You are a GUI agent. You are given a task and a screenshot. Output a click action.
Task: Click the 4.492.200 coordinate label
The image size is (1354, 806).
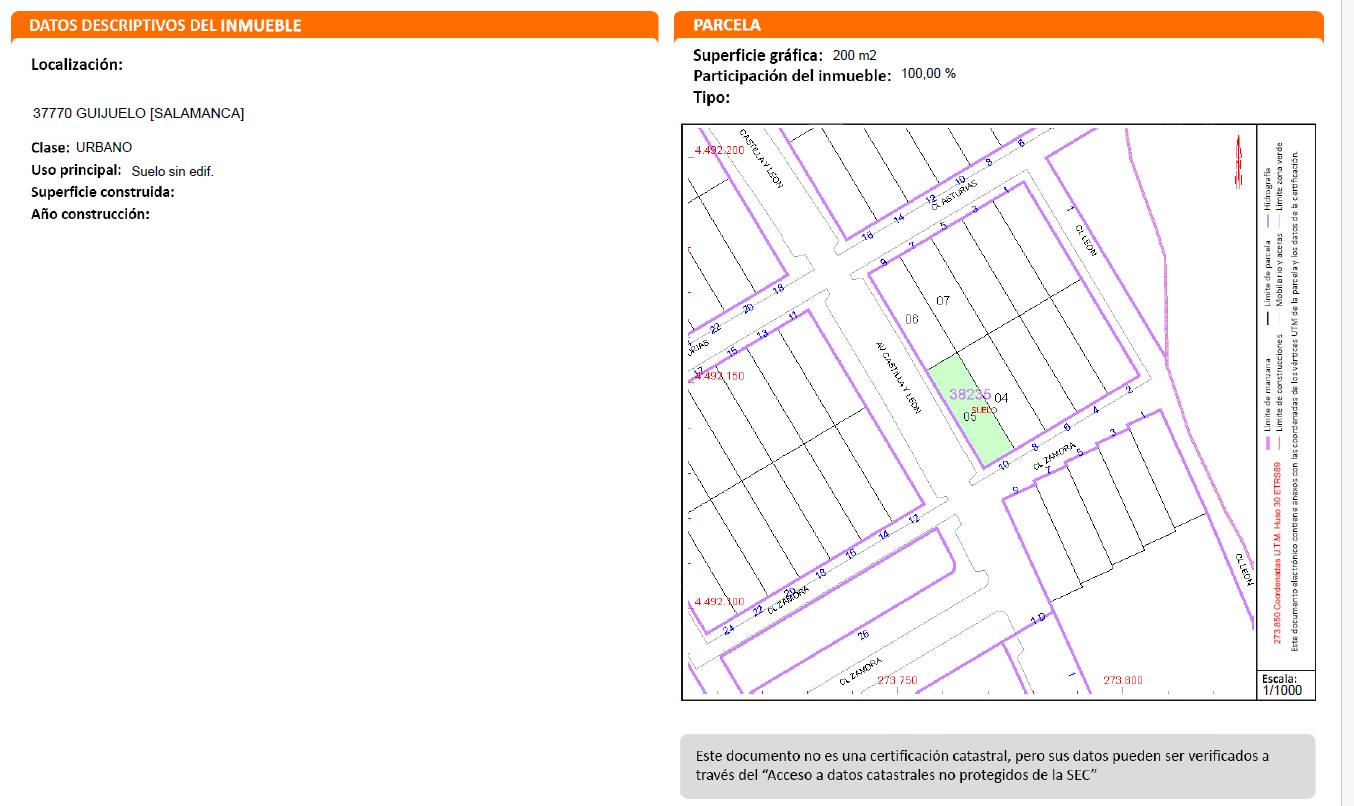pos(718,150)
